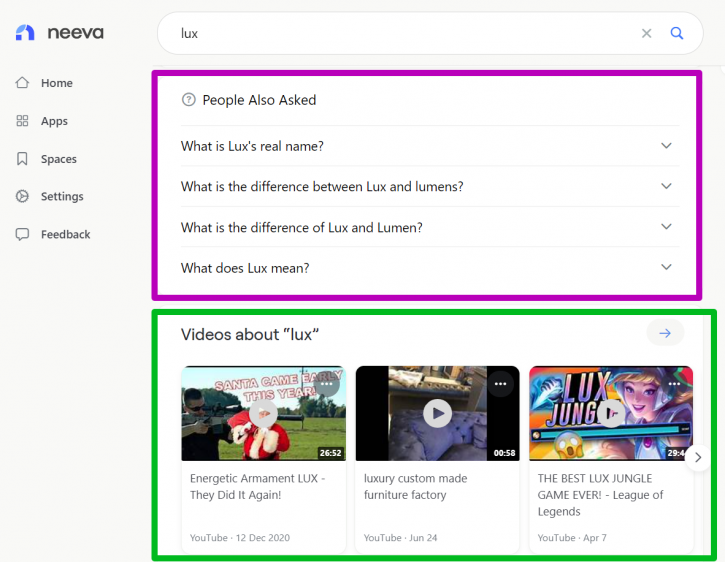Open more options on Energetic Armament LUX video
This screenshot has width=725, height=562.
pyautogui.click(x=326, y=384)
